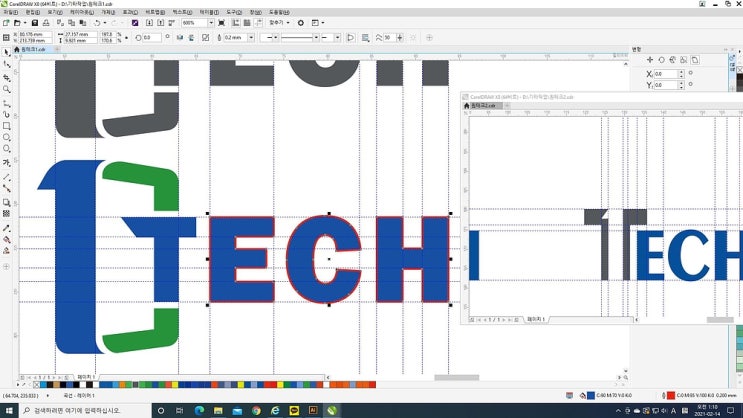Select the Transparency tool

pos(6,214)
